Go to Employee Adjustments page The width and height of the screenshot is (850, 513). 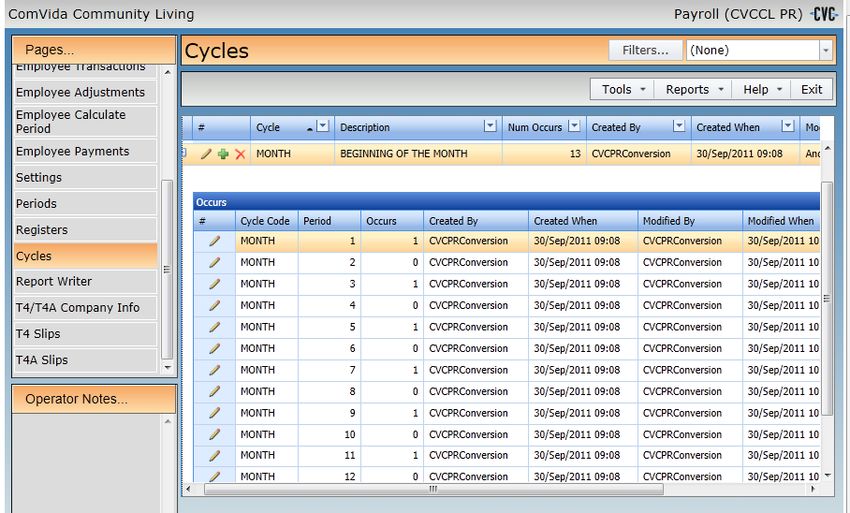(x=85, y=92)
